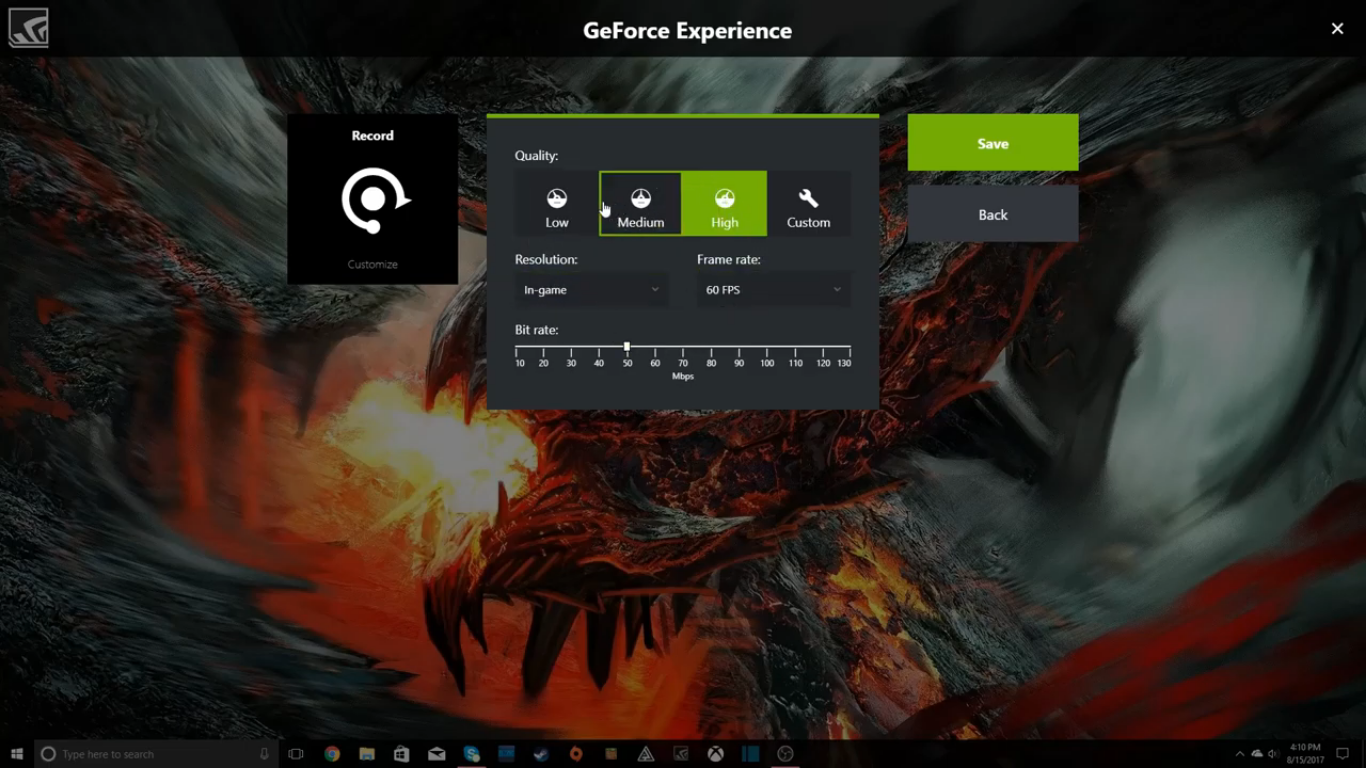Image resolution: width=1366 pixels, height=768 pixels.
Task: Click the "Bit rate:" label
Action: tap(537, 330)
